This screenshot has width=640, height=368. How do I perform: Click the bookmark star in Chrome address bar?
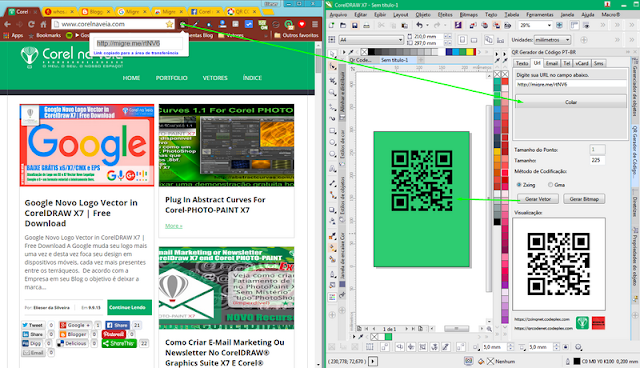tap(169, 24)
